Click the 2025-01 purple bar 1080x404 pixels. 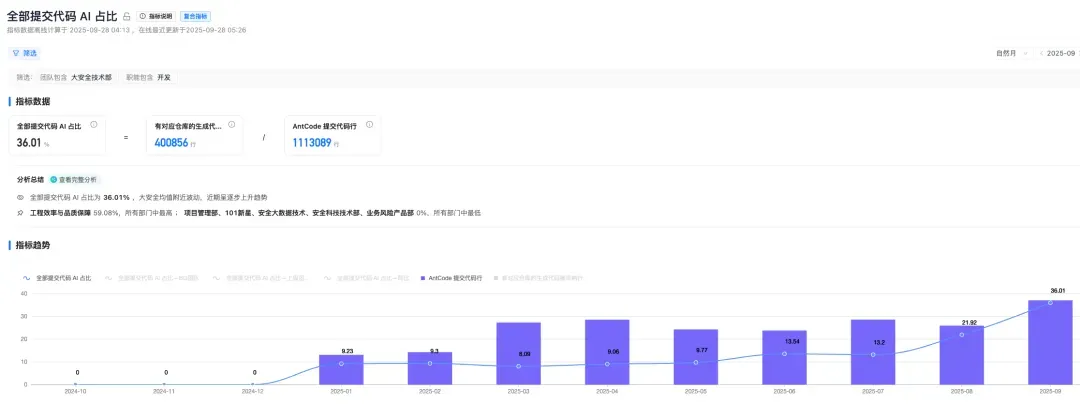[x=341, y=370]
